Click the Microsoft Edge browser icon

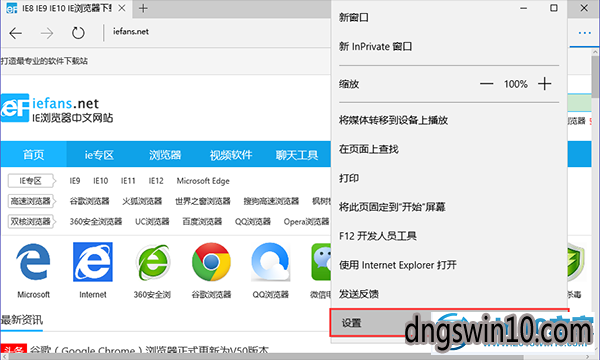click(x=33, y=262)
